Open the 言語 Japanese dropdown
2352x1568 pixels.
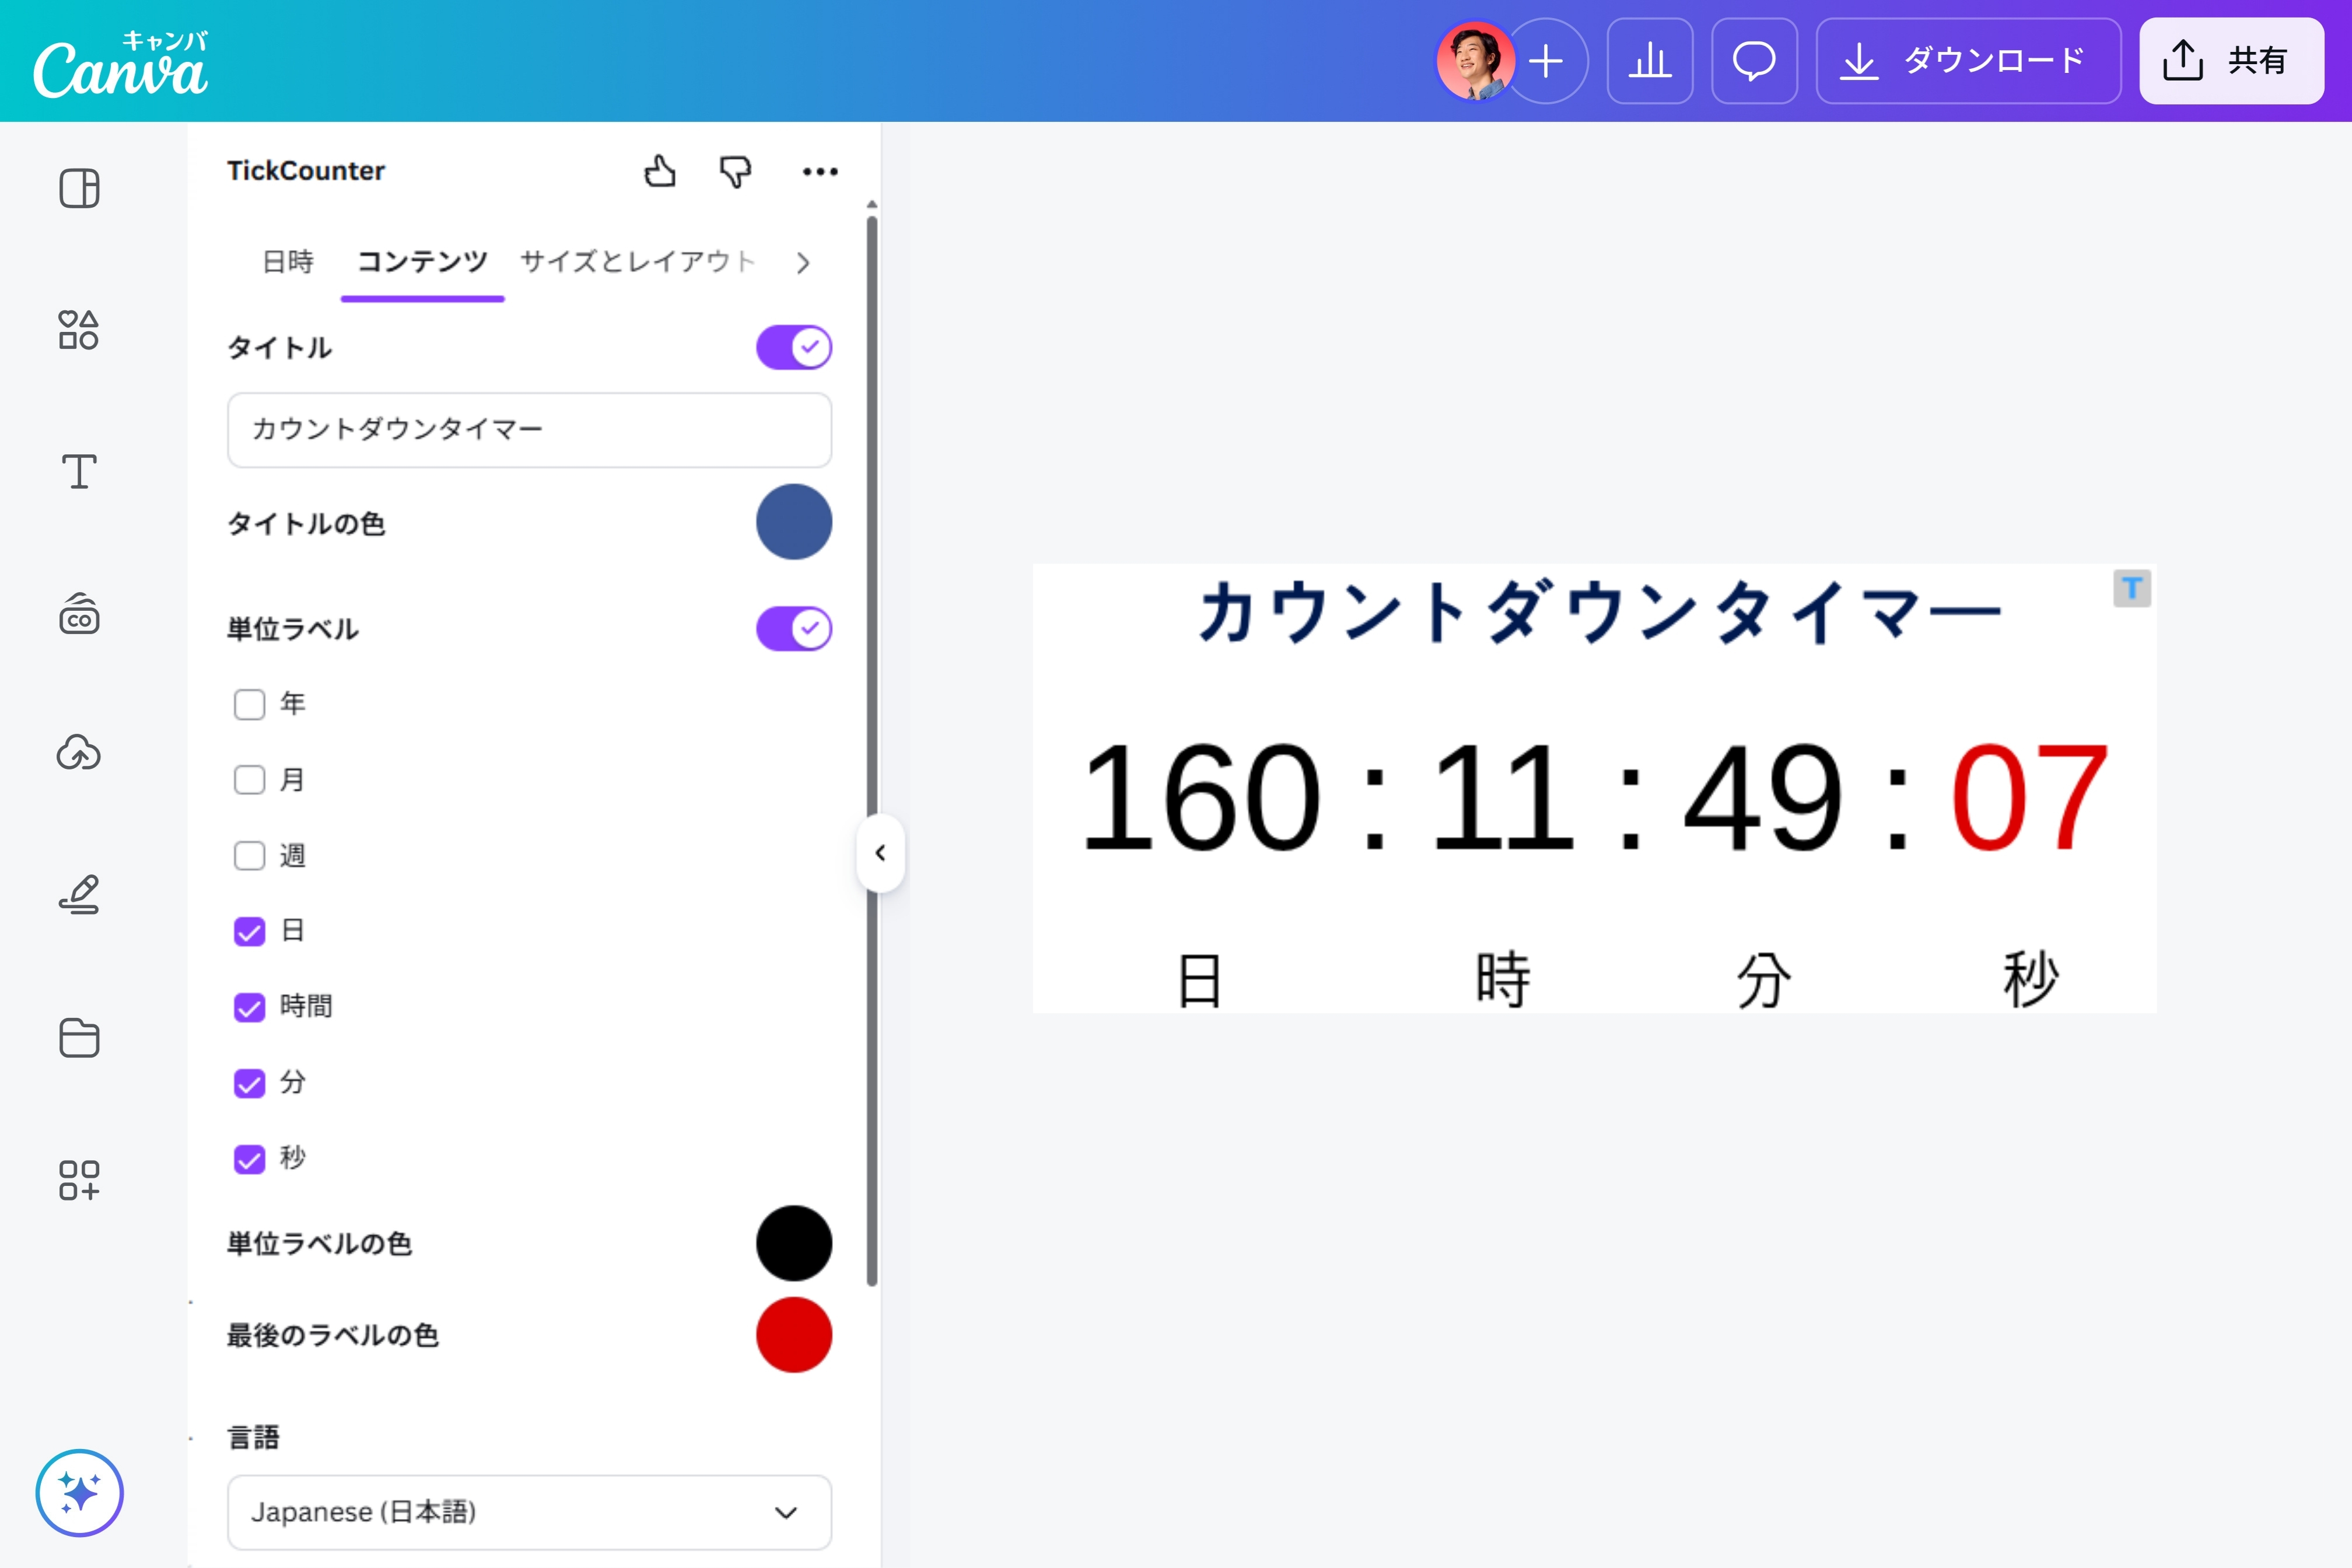(x=529, y=1512)
